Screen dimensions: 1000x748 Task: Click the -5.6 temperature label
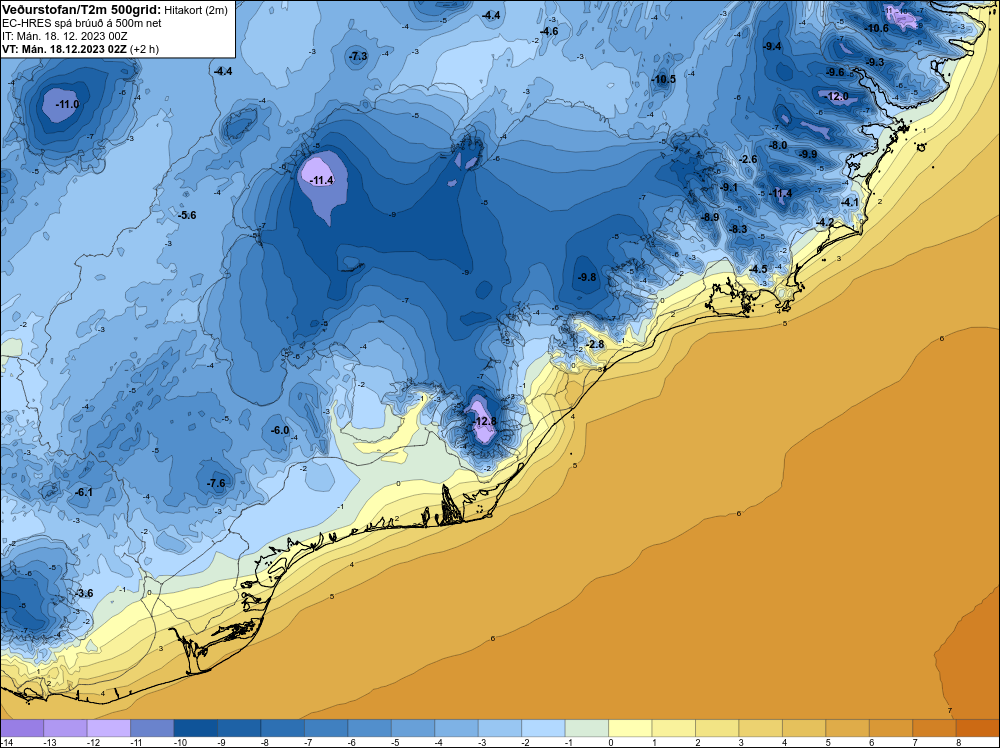pyautogui.click(x=187, y=215)
